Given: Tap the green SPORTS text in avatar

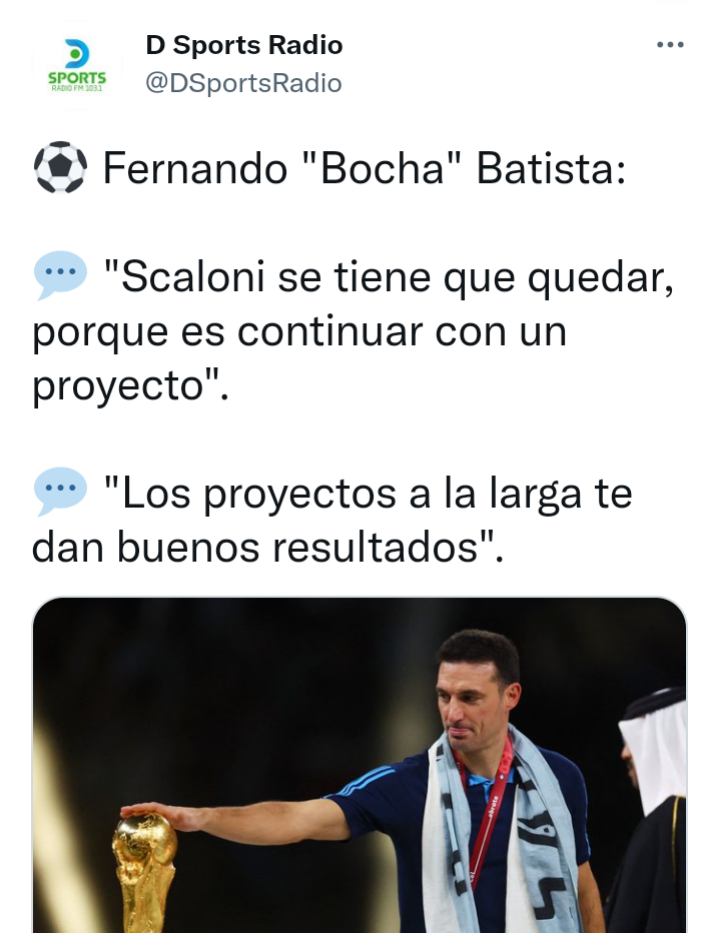Looking at the screenshot, I should (x=77, y=78).
